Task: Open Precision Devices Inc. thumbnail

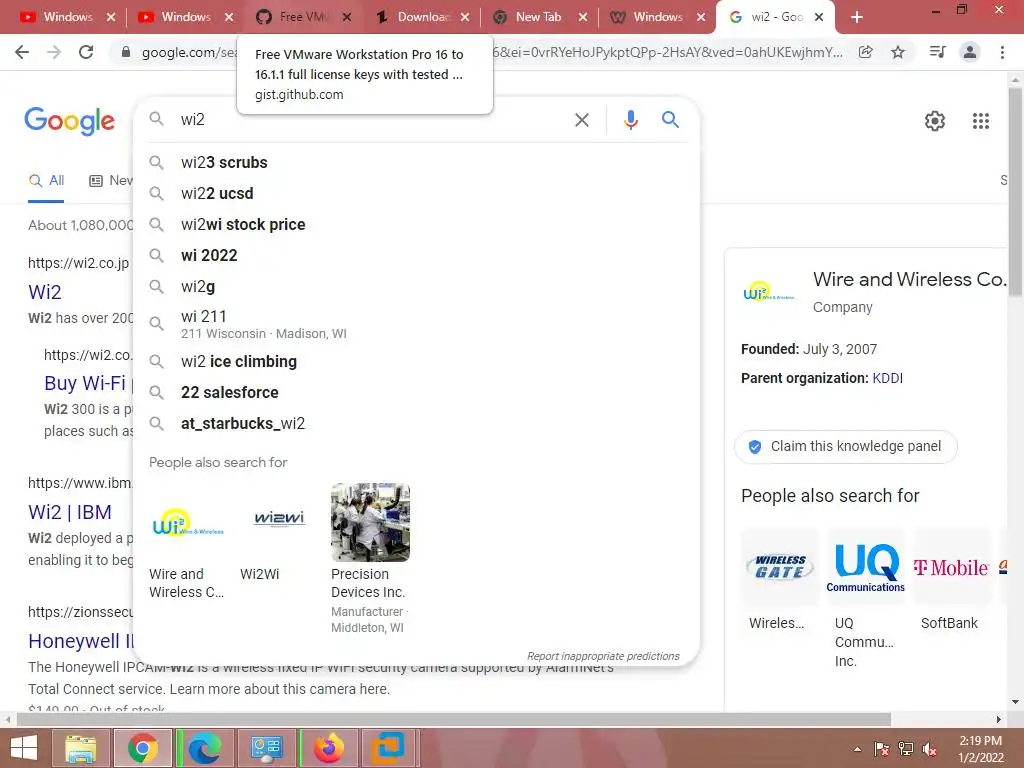Action: tap(370, 522)
